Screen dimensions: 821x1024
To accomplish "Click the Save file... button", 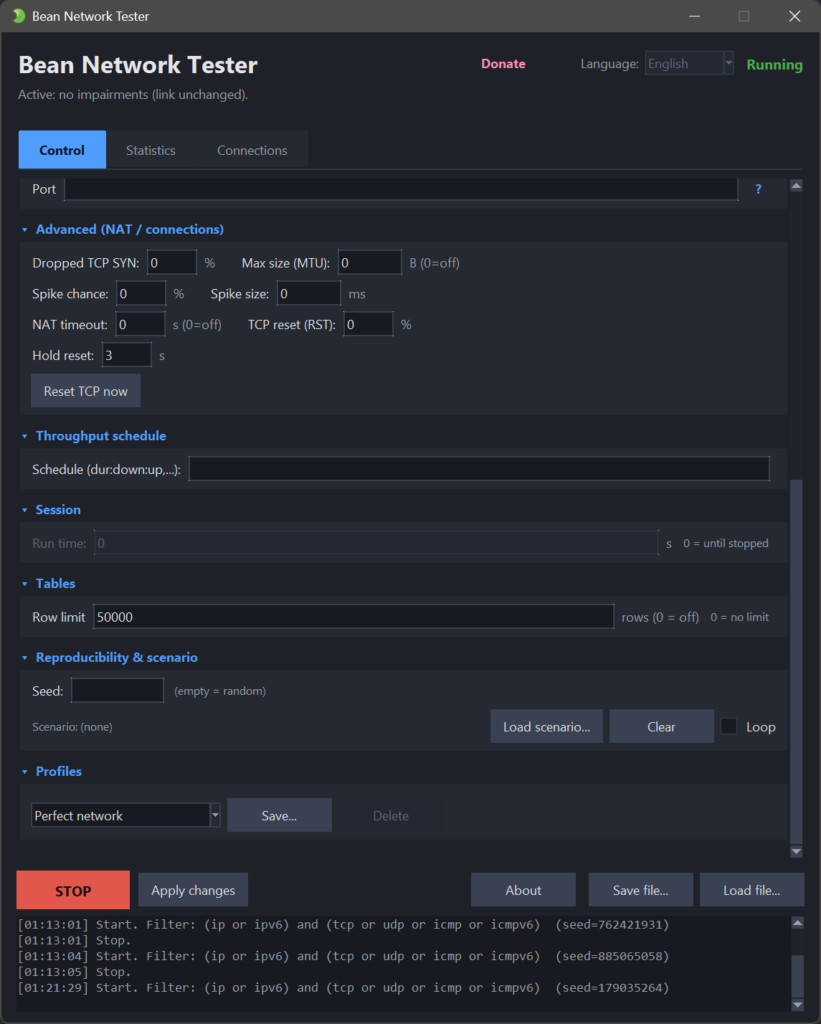I will (x=641, y=890).
